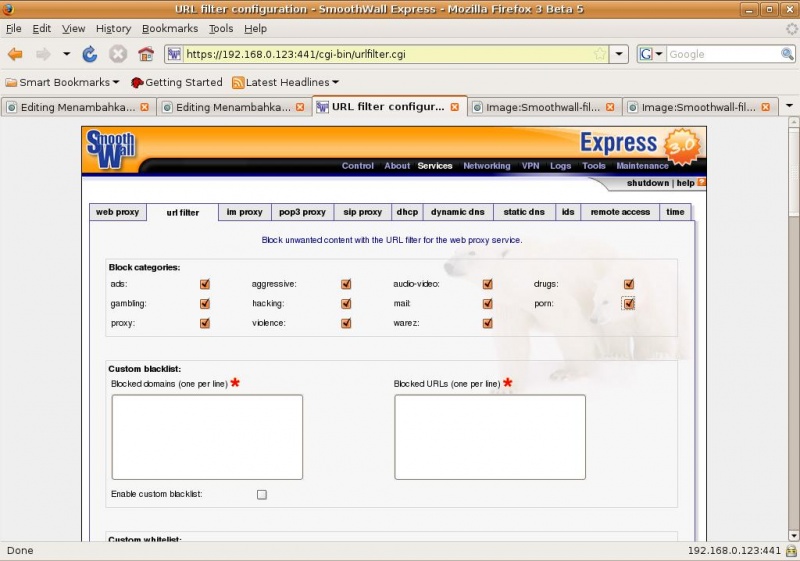Screen dimensions: 800x561
Task: Click the Firefox back arrow button
Action: point(15,54)
